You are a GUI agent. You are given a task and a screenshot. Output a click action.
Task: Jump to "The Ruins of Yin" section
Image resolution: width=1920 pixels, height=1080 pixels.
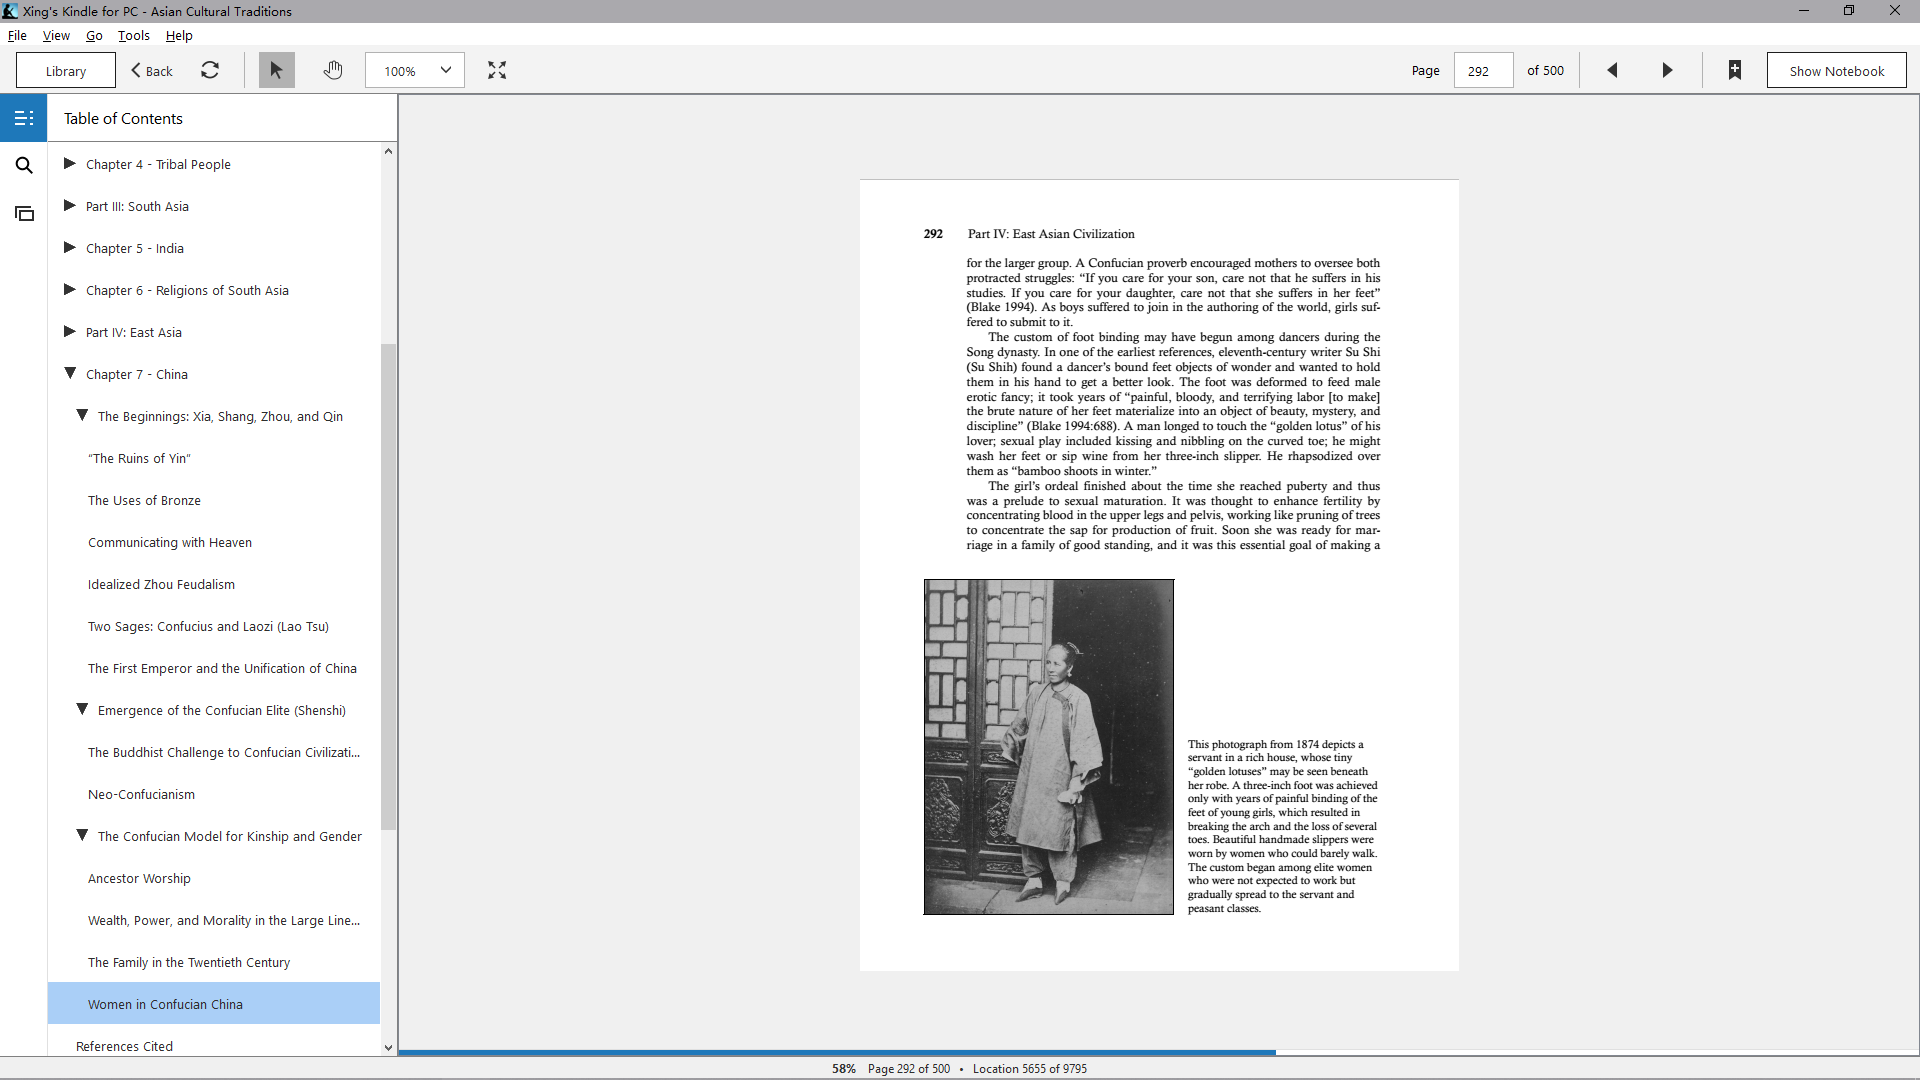click(x=139, y=458)
